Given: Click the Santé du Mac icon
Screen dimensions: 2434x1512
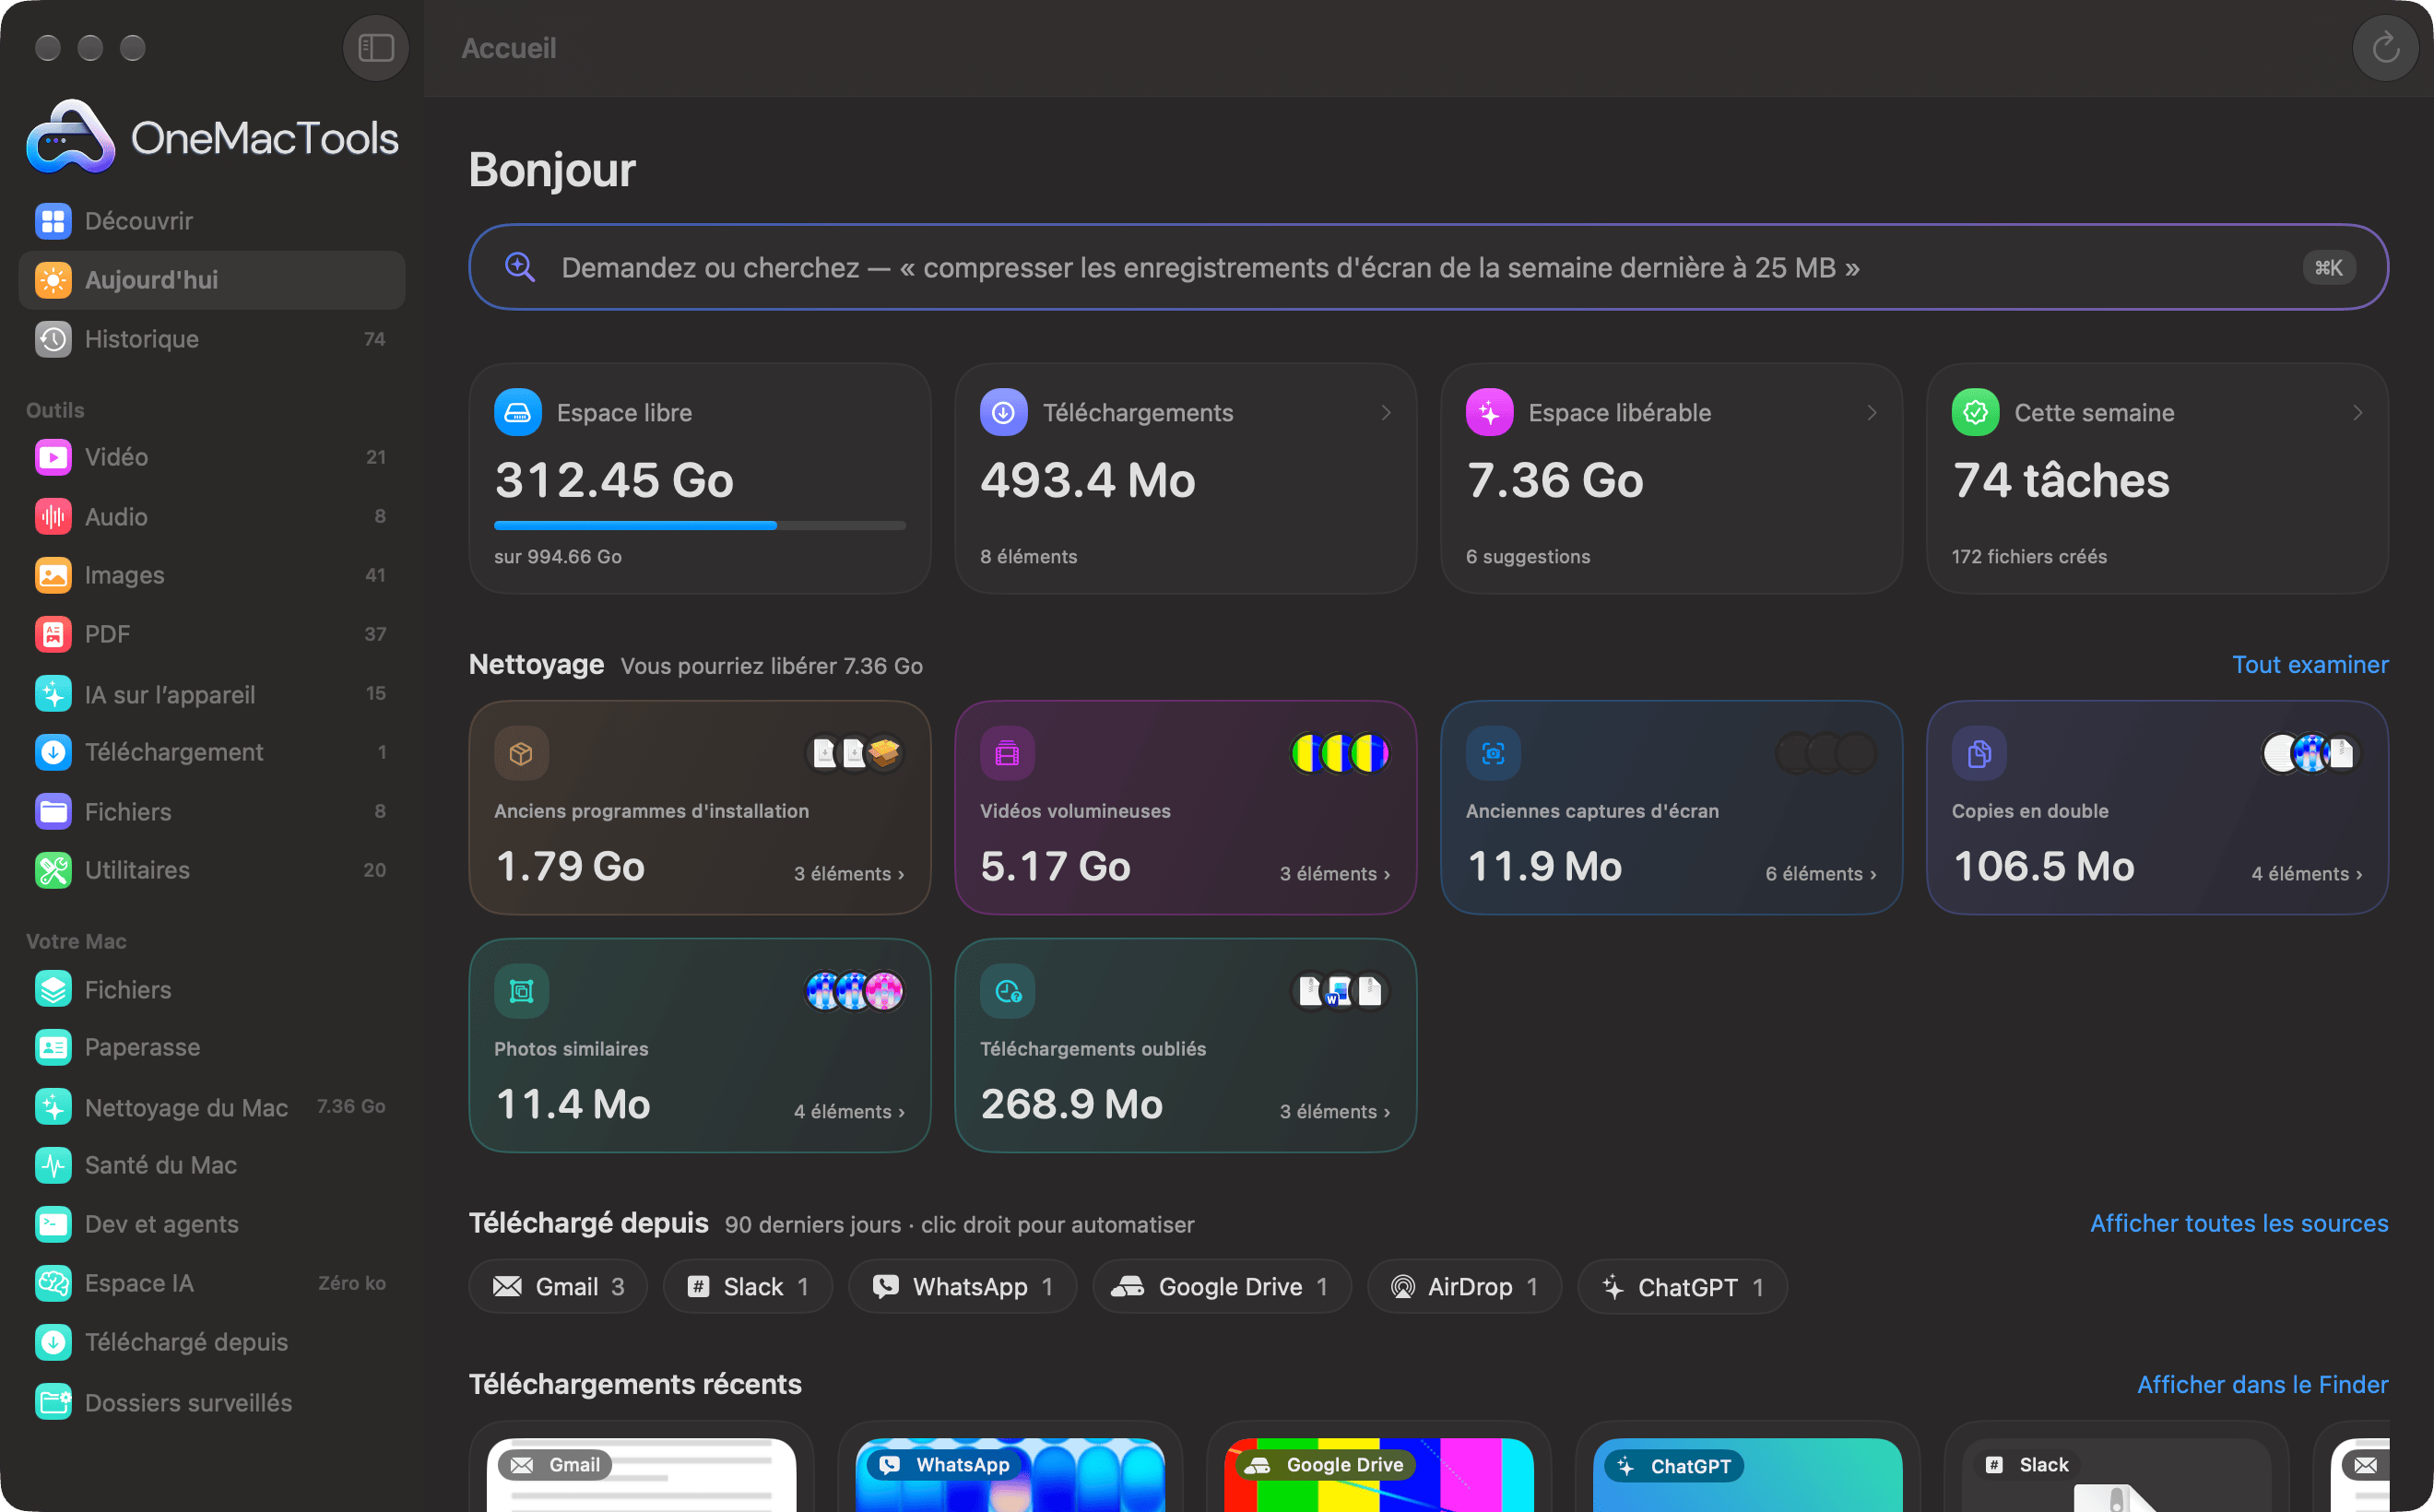Looking at the screenshot, I should pyautogui.click(x=53, y=1165).
